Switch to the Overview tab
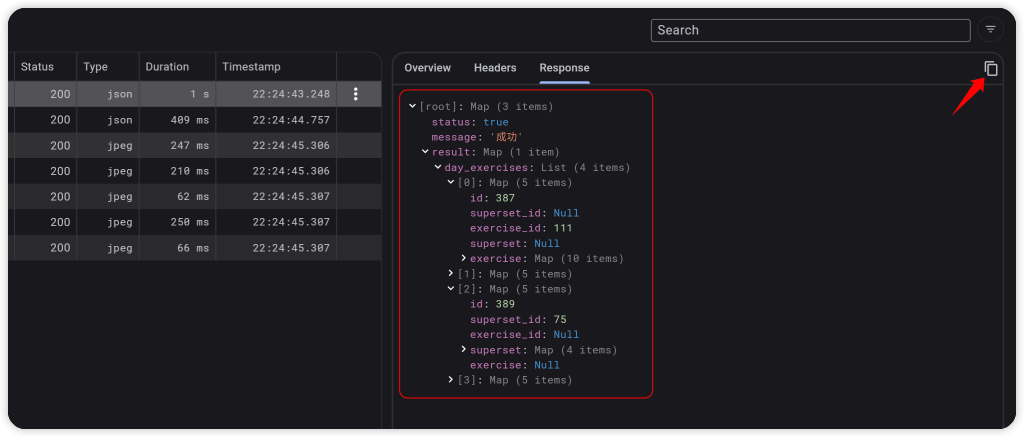 click(427, 68)
